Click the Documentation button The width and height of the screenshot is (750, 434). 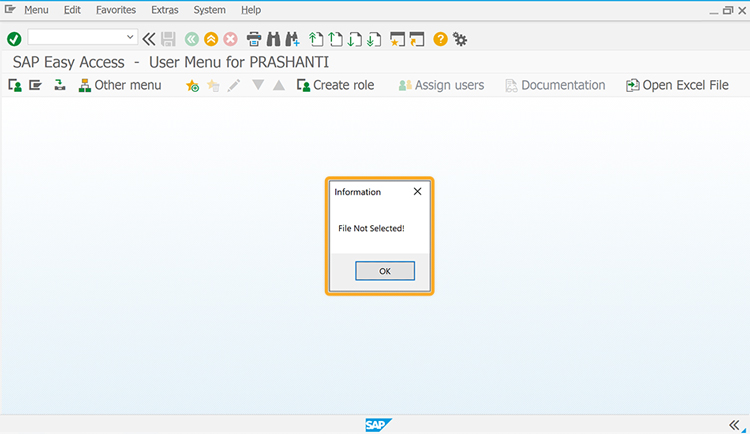click(x=555, y=85)
